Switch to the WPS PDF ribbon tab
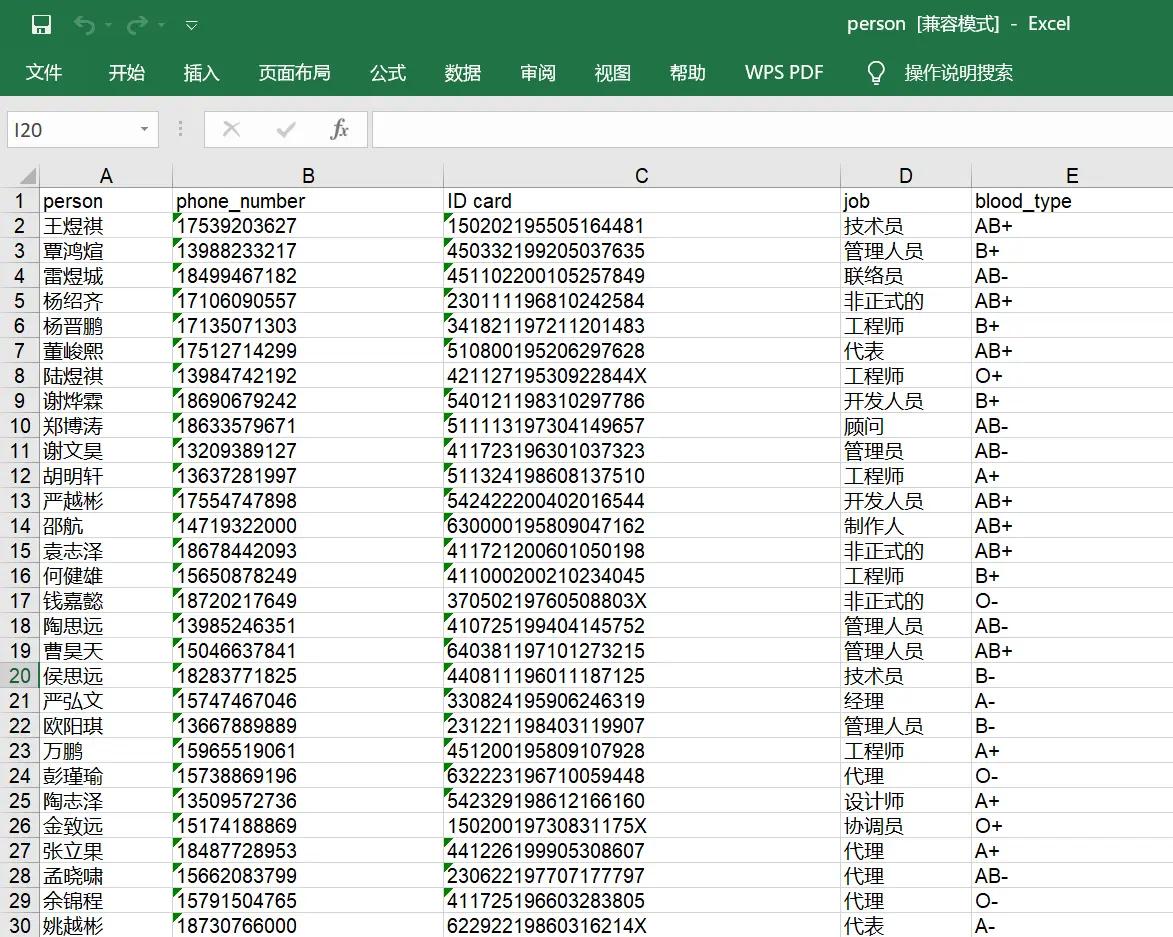The width and height of the screenshot is (1173, 937). [x=783, y=72]
